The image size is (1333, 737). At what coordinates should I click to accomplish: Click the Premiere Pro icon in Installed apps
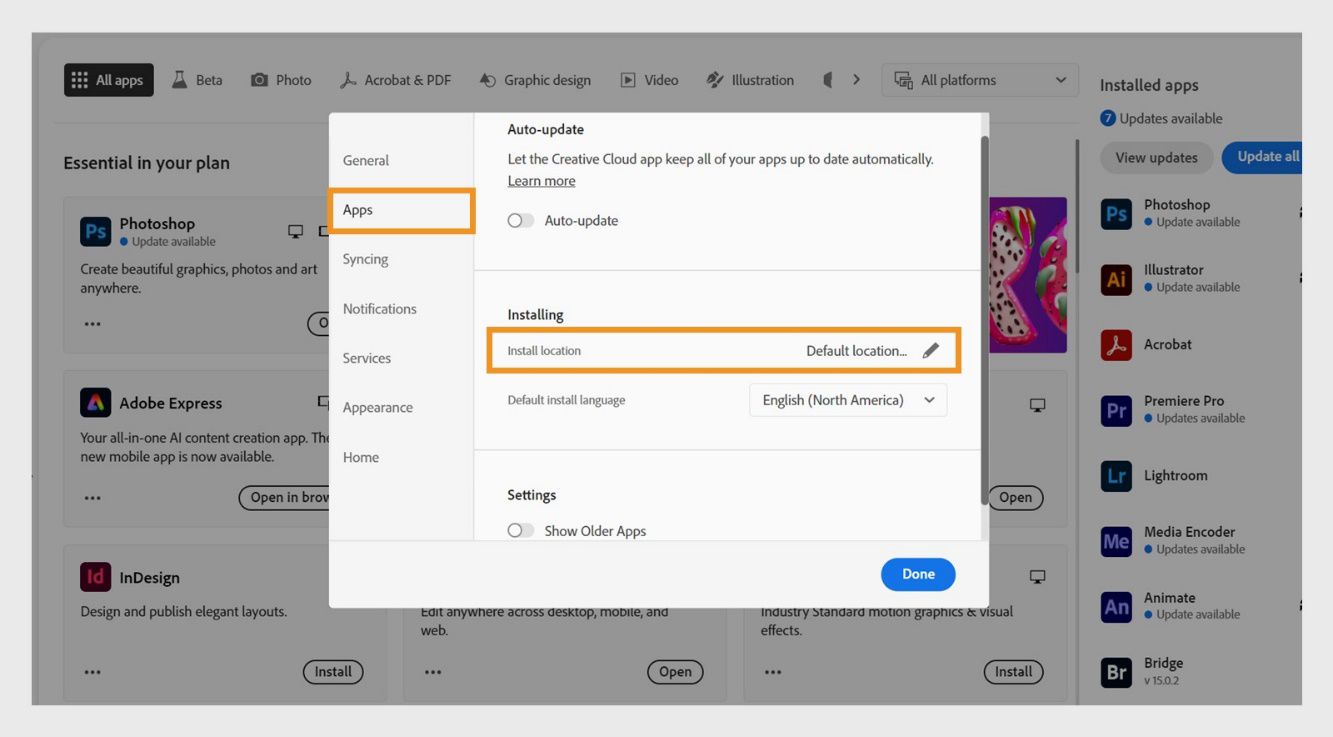[1116, 410]
